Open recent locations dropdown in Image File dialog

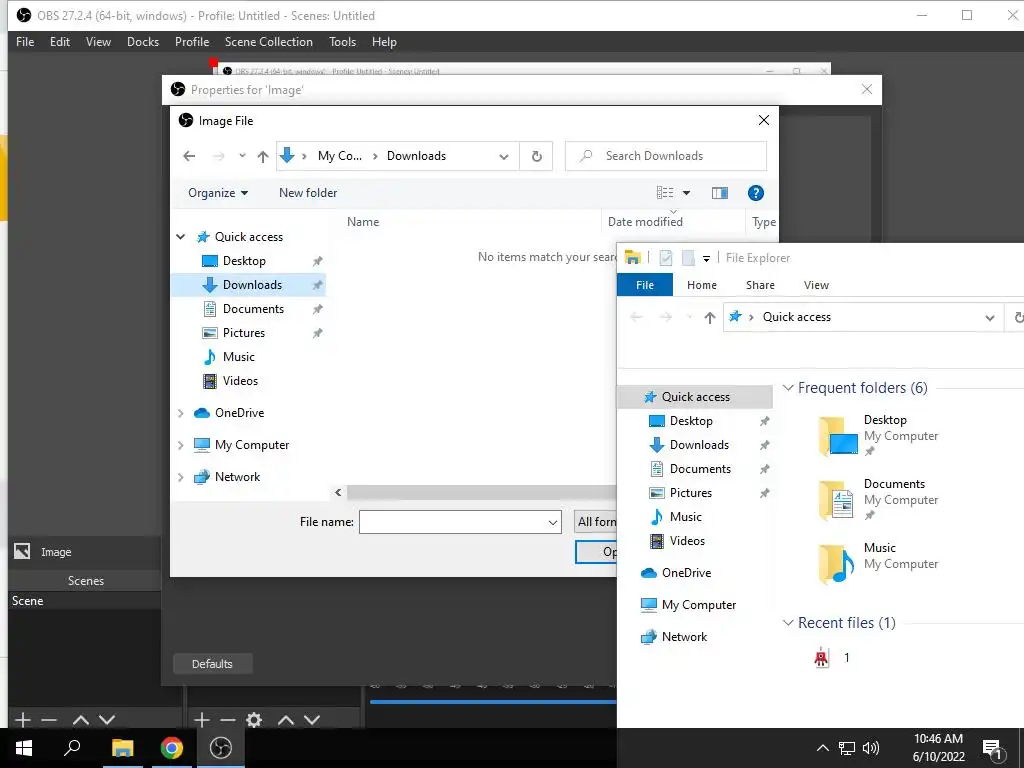point(242,155)
